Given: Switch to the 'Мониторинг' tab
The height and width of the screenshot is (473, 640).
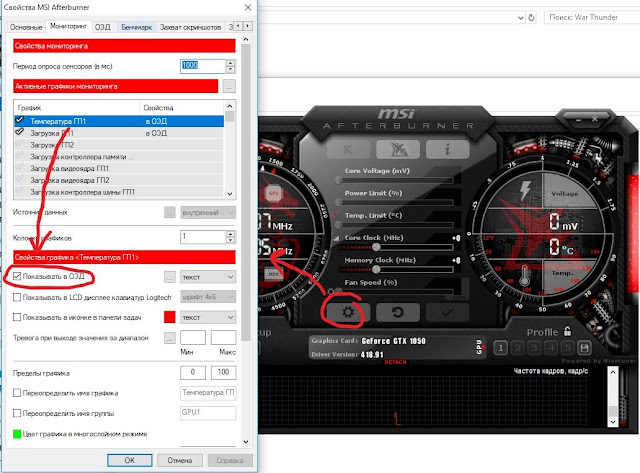Looking at the screenshot, I should (69, 26).
